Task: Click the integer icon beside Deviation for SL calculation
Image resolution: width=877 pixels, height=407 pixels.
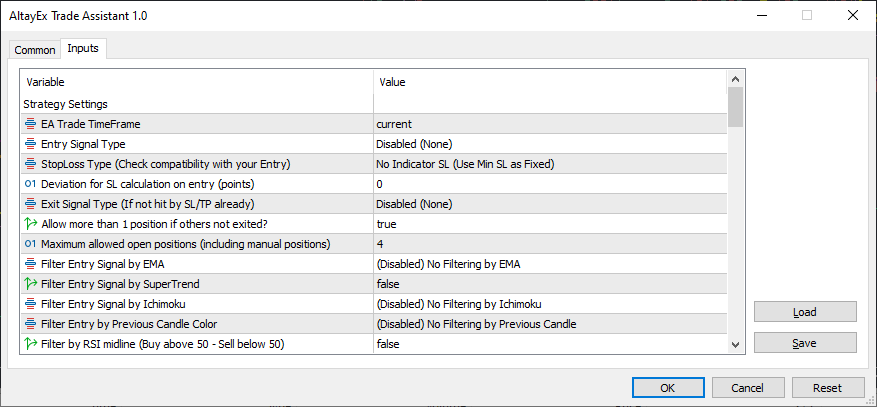Action: pos(31,184)
